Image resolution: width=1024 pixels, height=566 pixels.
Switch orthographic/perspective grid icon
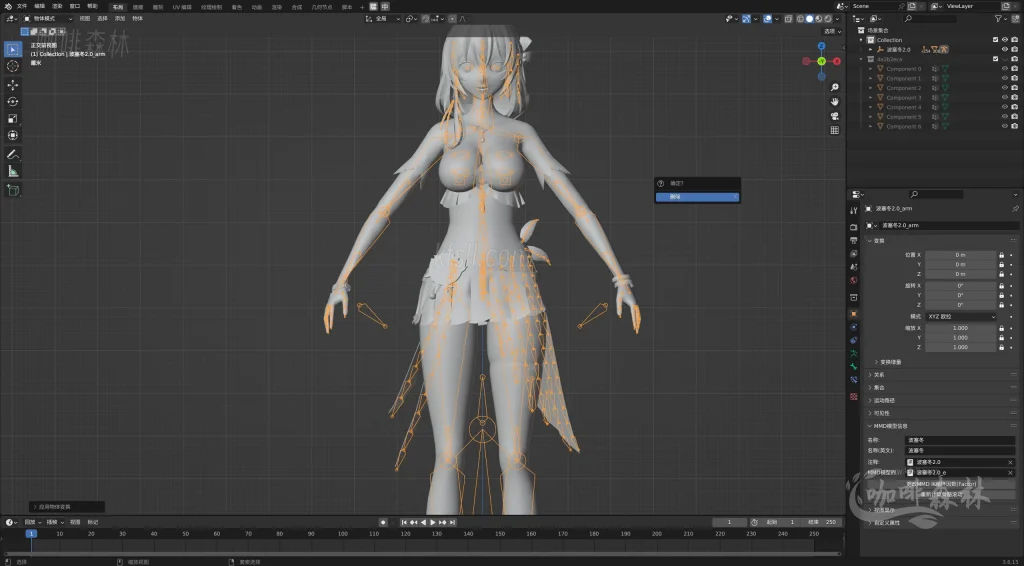click(835, 131)
